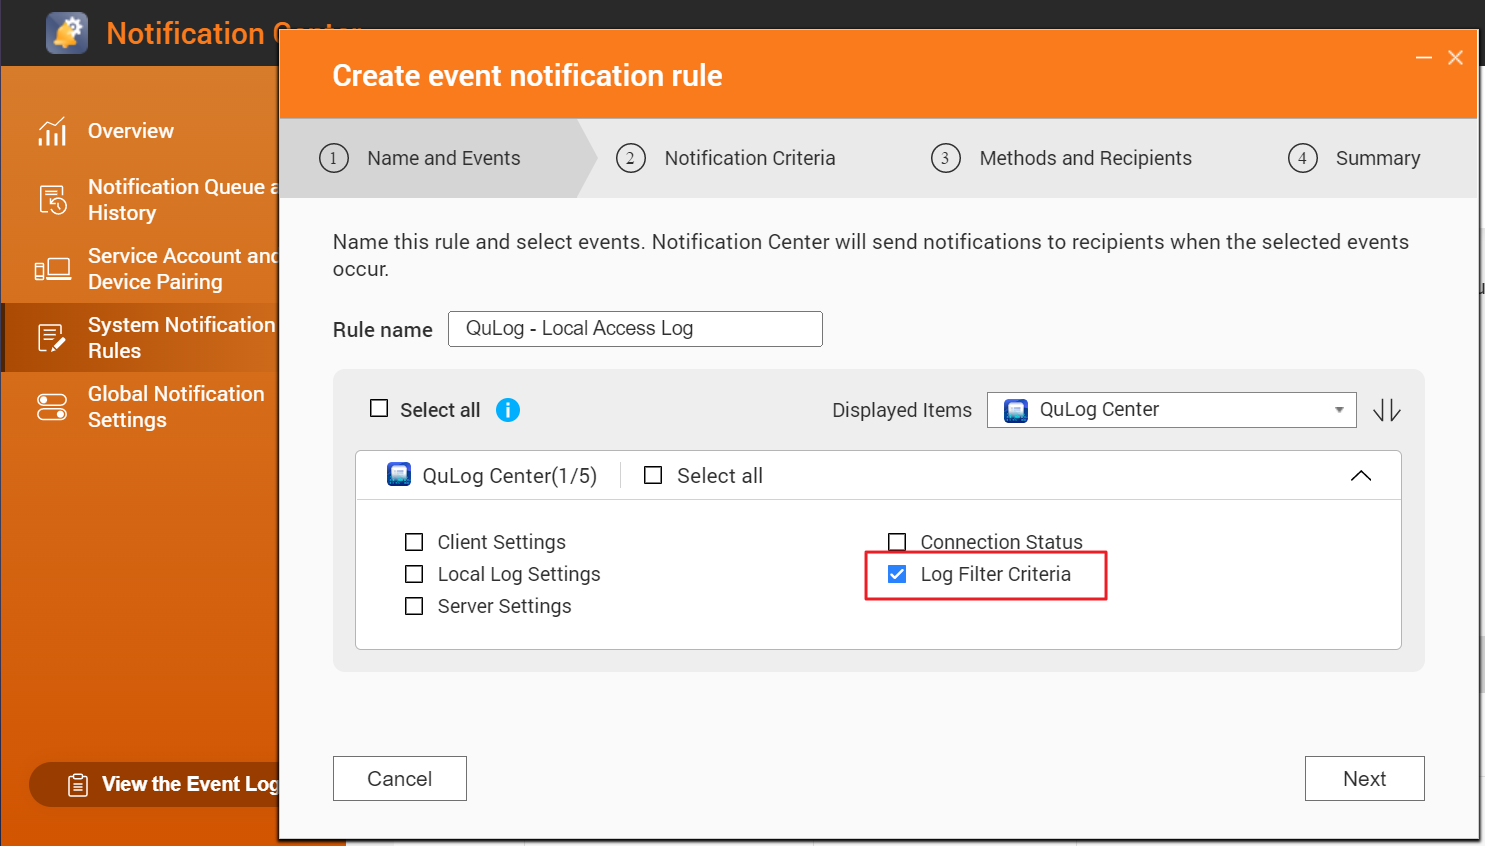Click Global Notification Settings toggle icon
1485x846 pixels.
coord(52,407)
